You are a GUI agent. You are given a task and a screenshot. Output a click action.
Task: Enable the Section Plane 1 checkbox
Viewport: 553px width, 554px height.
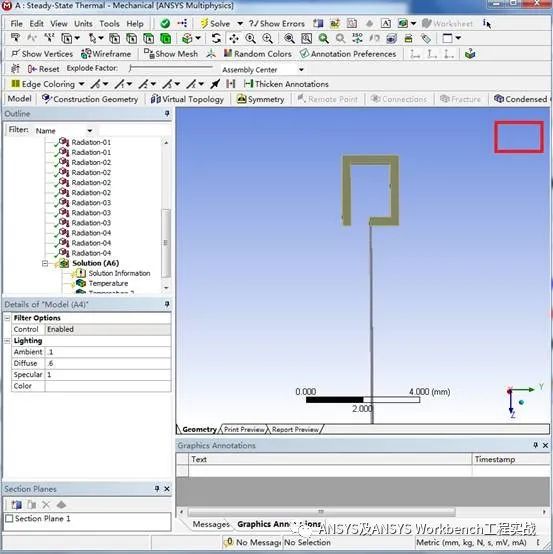pyautogui.click(x=10, y=518)
